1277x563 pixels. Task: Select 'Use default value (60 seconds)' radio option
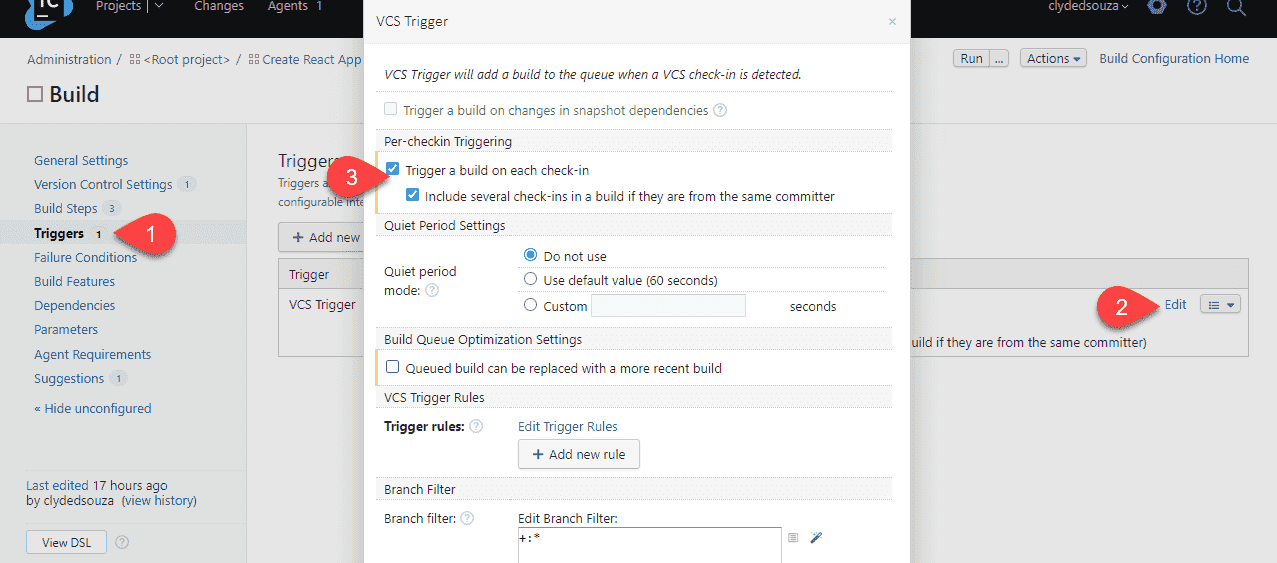pos(531,280)
